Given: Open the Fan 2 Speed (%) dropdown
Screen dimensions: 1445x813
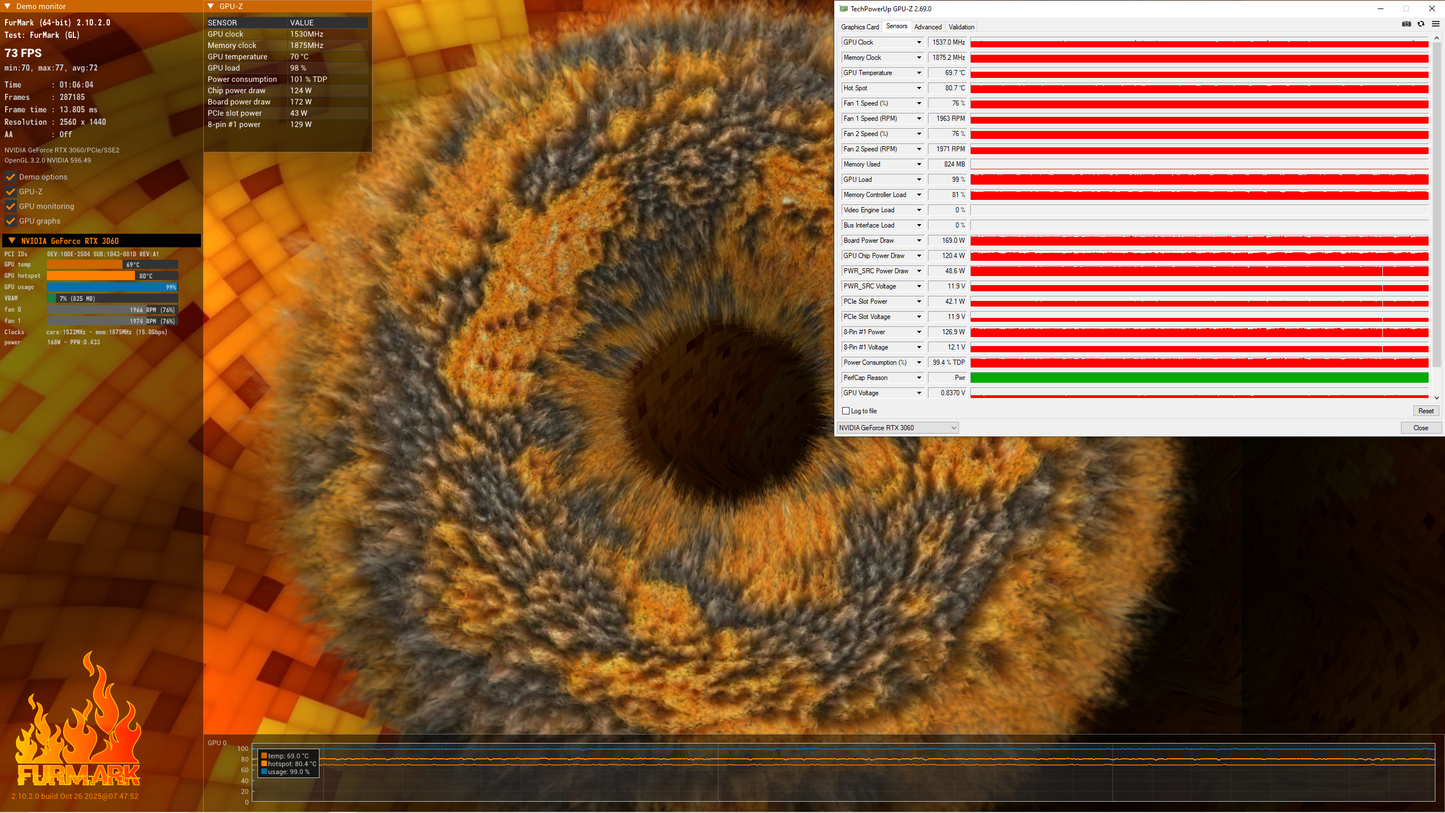Looking at the screenshot, I should click(x=919, y=134).
